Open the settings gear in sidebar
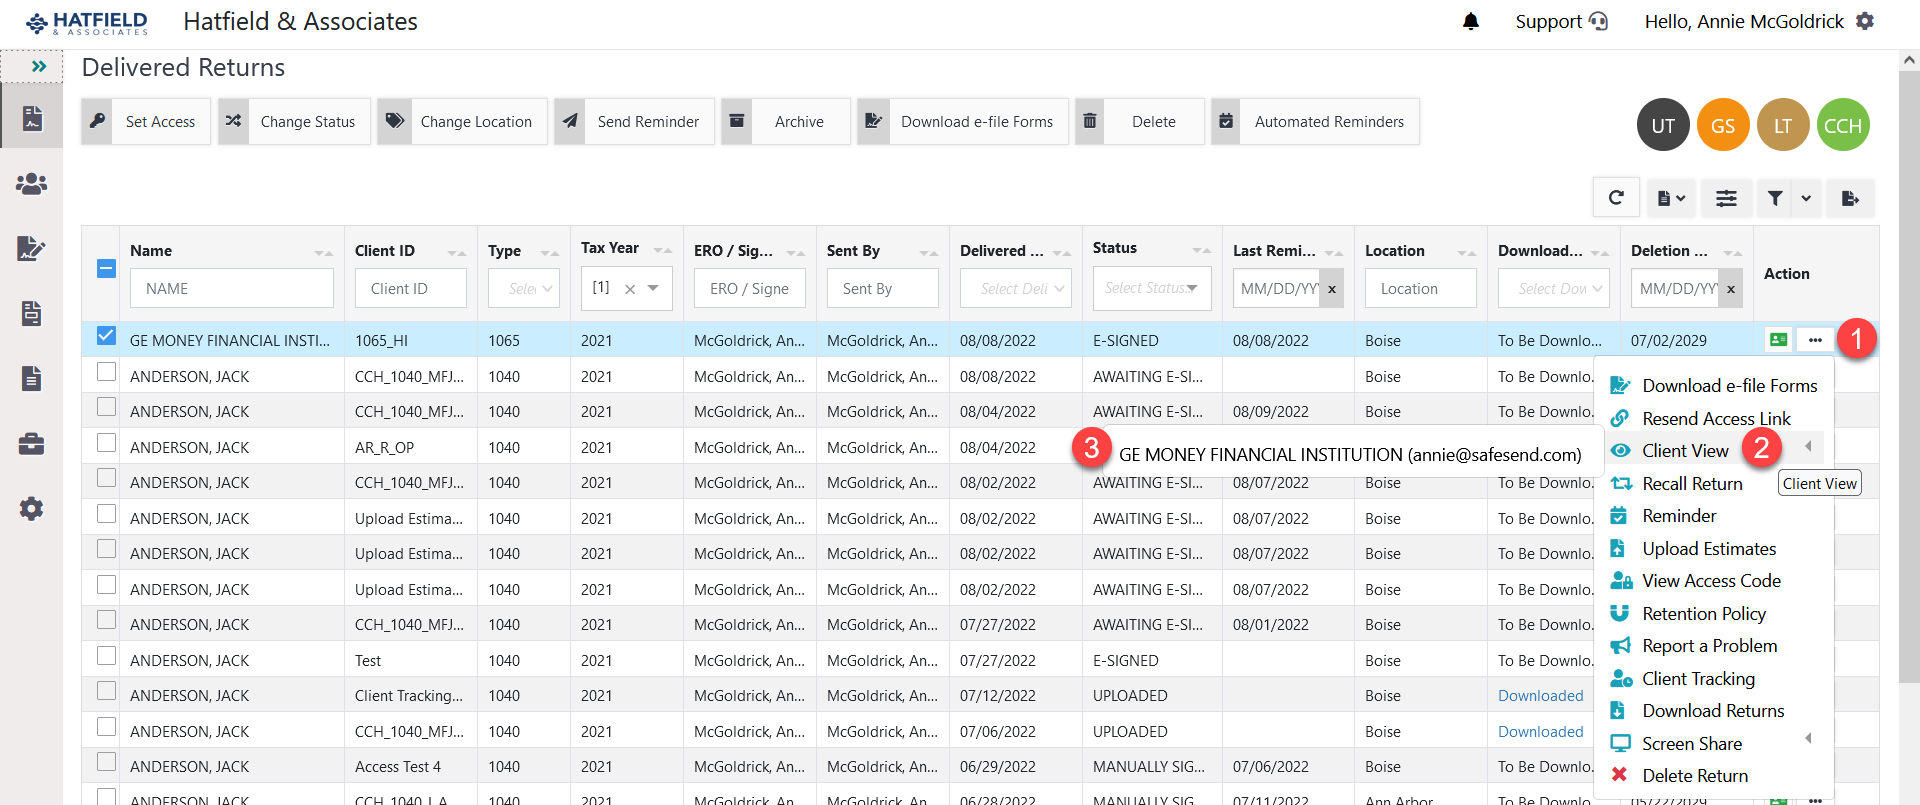This screenshot has height=805, width=1920. coord(31,509)
